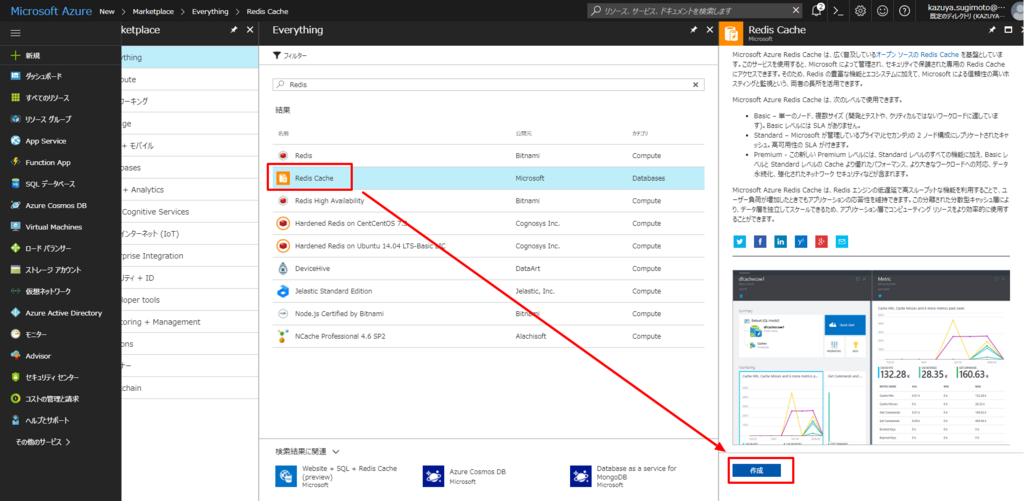Viewport: 1024px width, 501px height.
Task: Share via email icon
Action: pos(842,242)
